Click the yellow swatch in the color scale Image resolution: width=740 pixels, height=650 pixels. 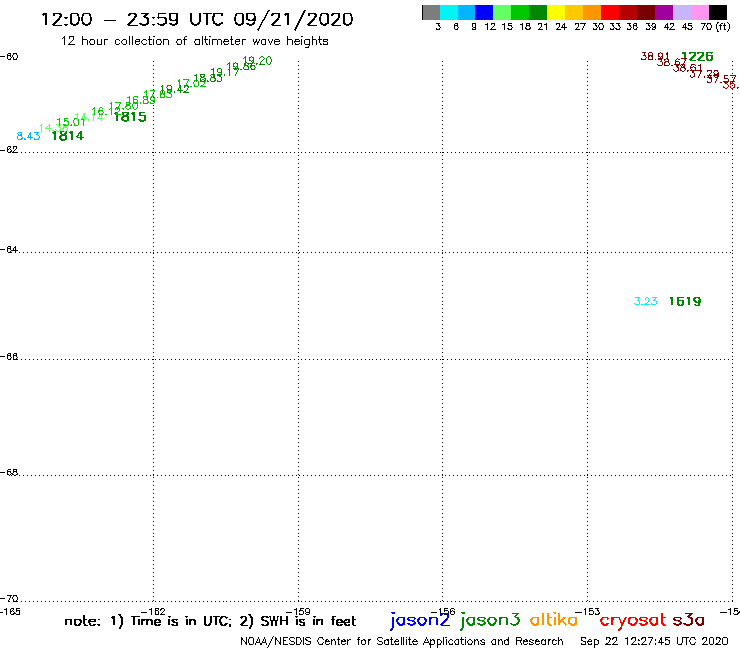[x=556, y=12]
